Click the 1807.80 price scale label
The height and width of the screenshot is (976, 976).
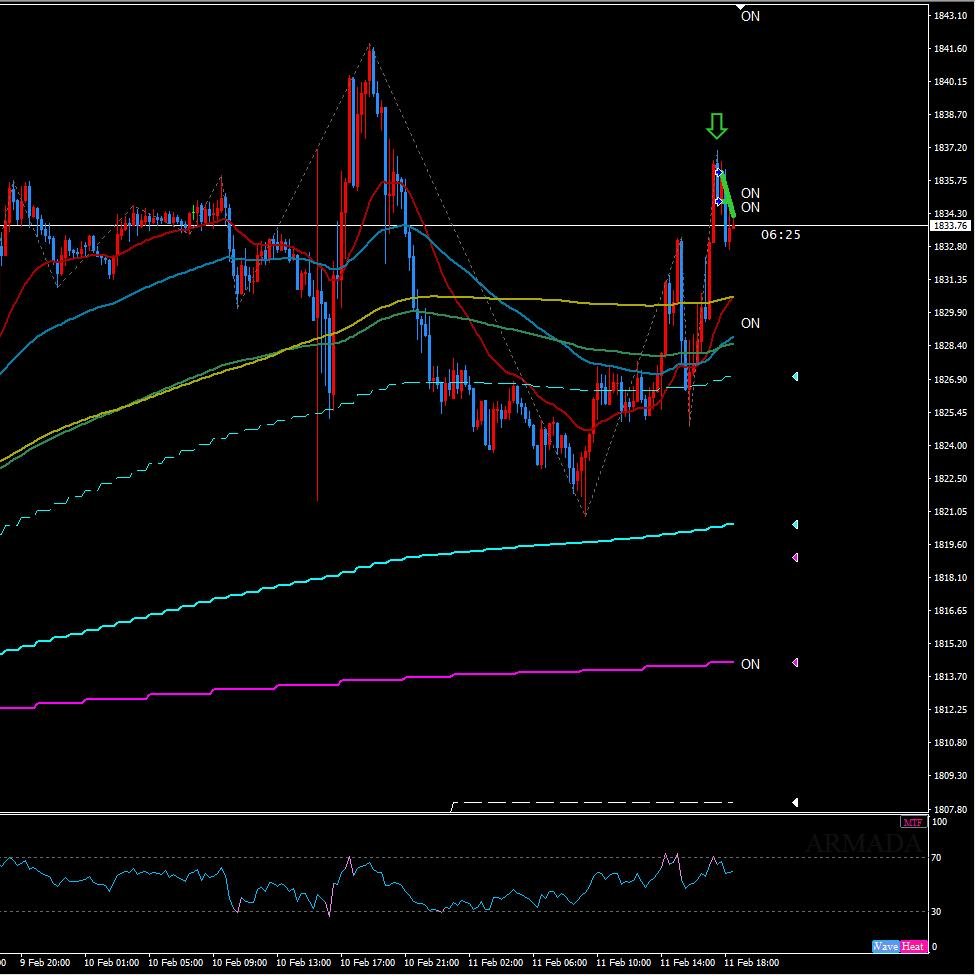tap(950, 809)
